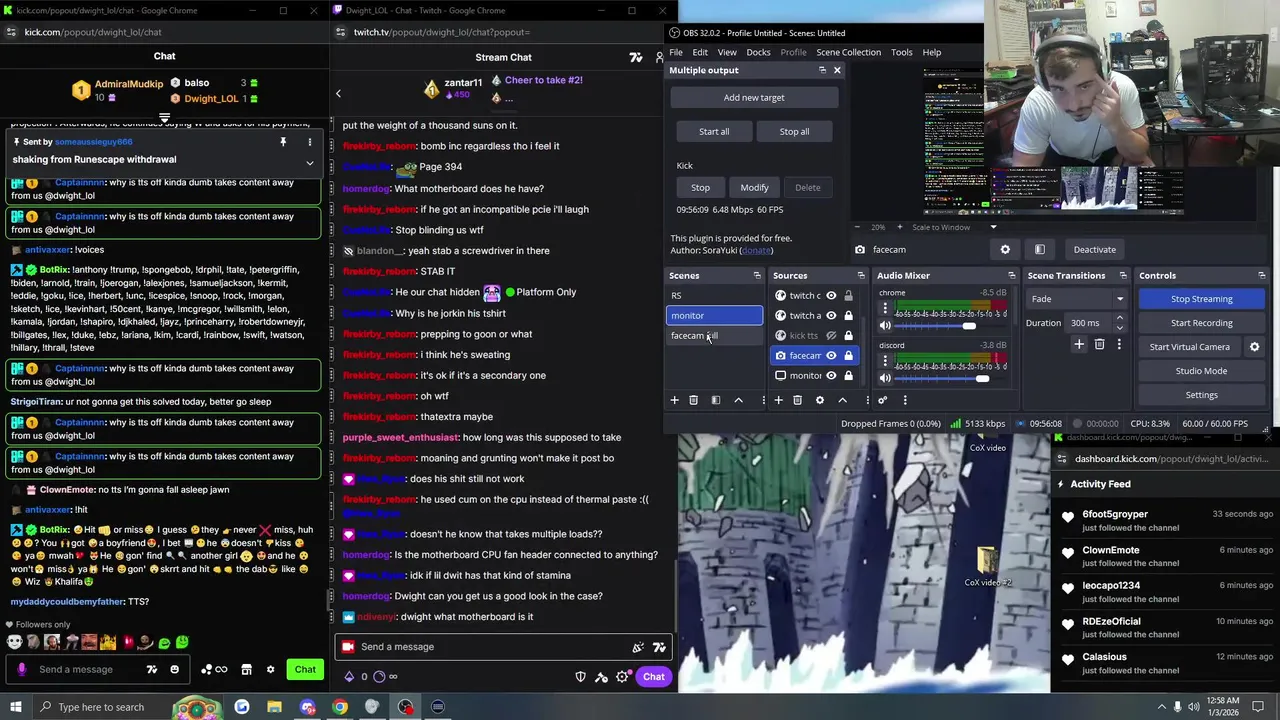Click Add new target button
Screen dimensions: 1280x720
(754, 98)
